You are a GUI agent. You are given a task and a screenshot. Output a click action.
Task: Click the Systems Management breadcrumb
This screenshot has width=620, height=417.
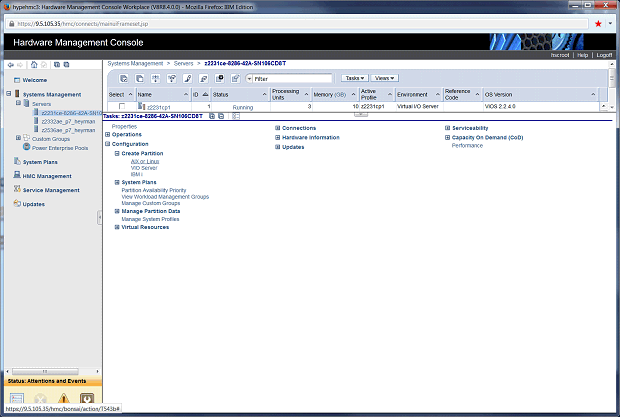[x=135, y=63]
